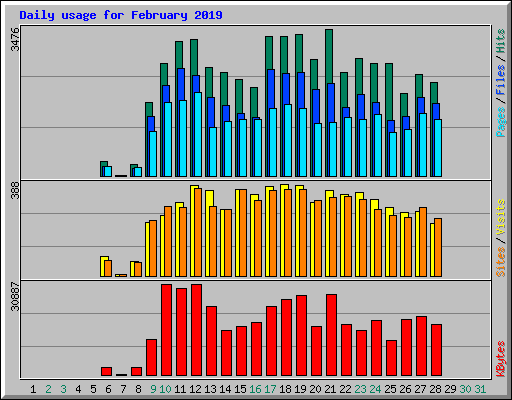Viewport: 512px width, 400px height.
Task: Click the red KBytes bar for day 12
Action: (196, 330)
